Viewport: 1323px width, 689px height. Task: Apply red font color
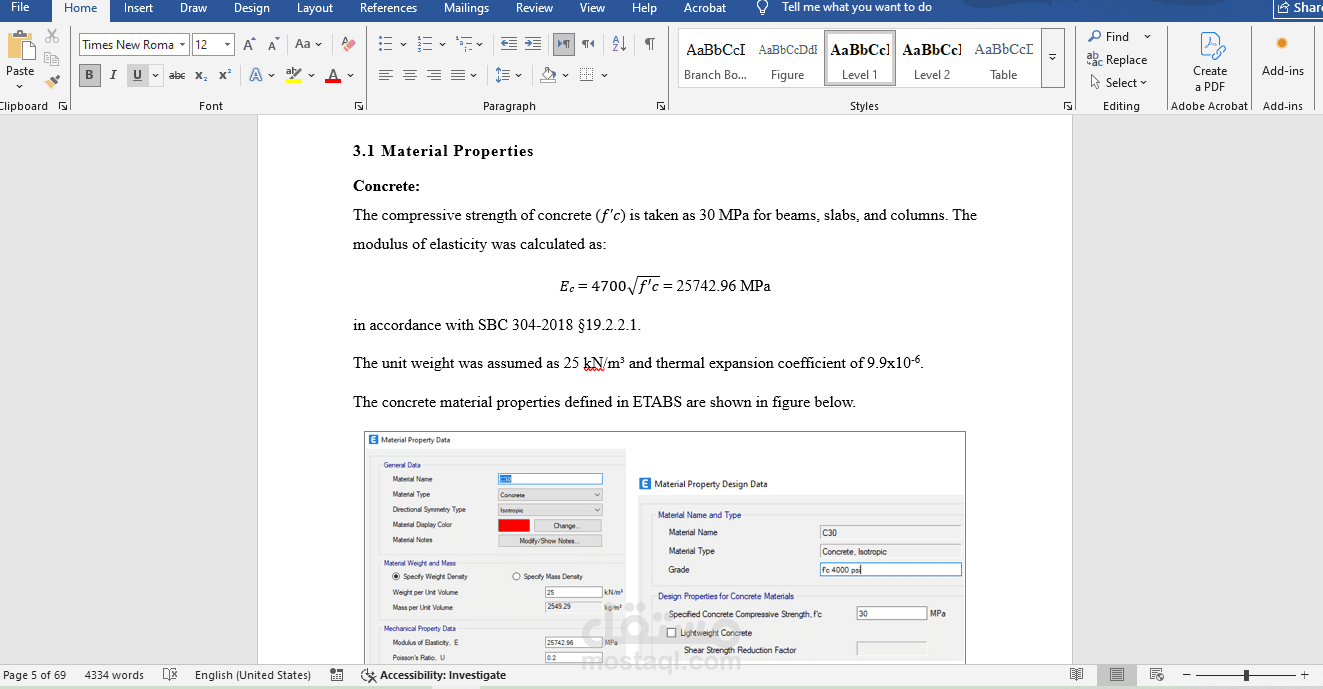[x=331, y=75]
